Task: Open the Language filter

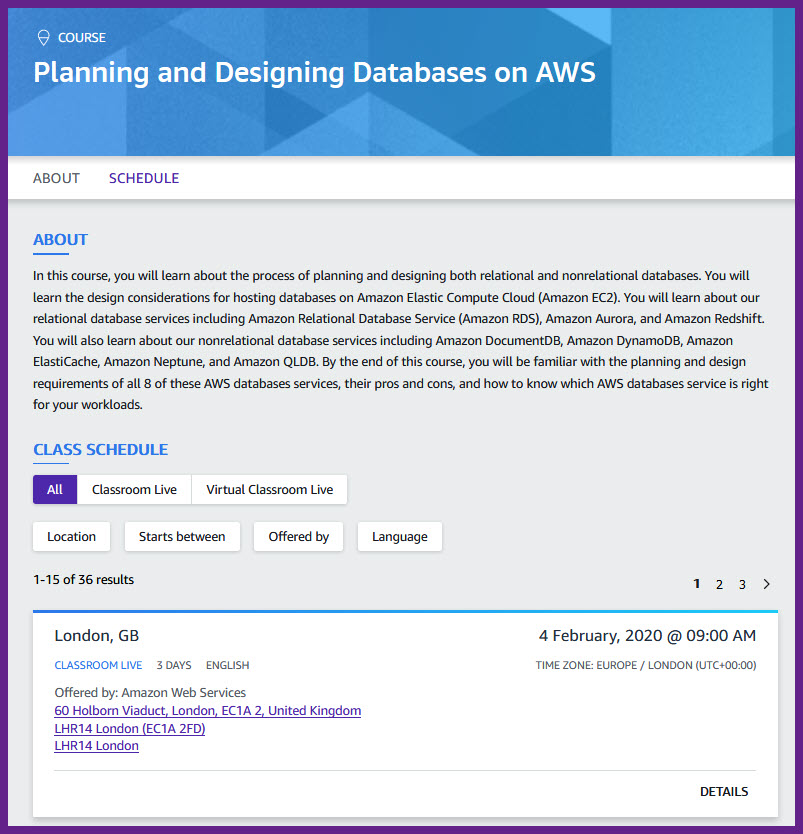Action: 399,536
